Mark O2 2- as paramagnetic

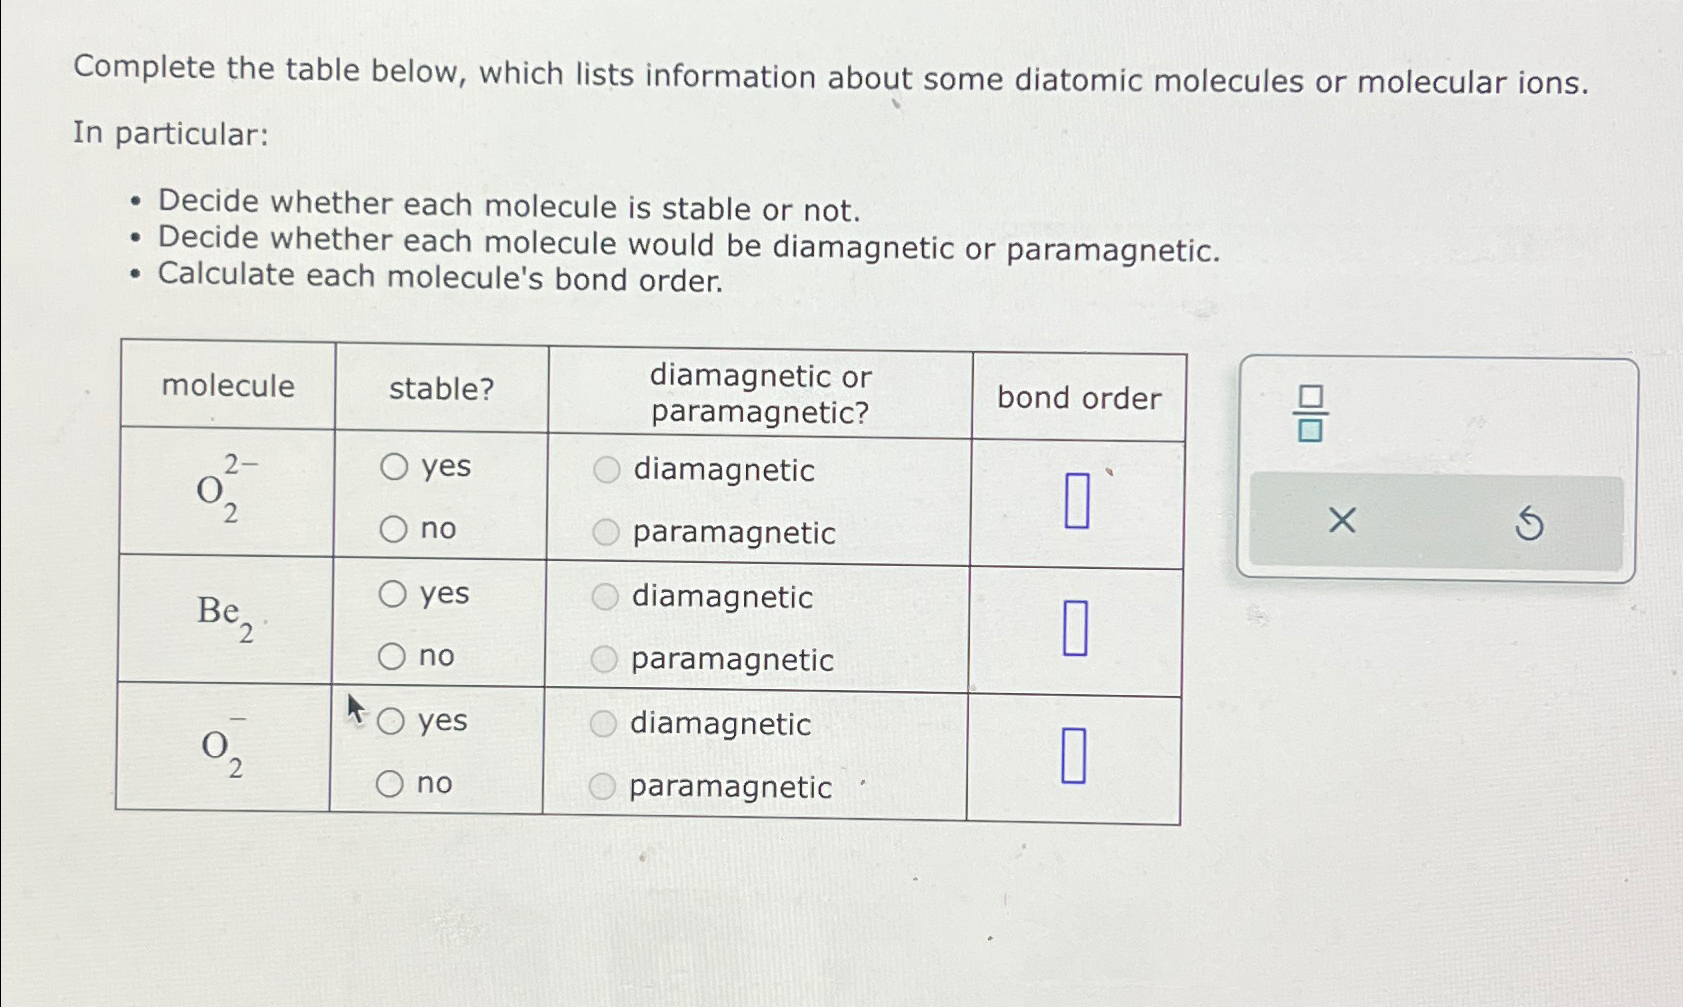pos(606,534)
